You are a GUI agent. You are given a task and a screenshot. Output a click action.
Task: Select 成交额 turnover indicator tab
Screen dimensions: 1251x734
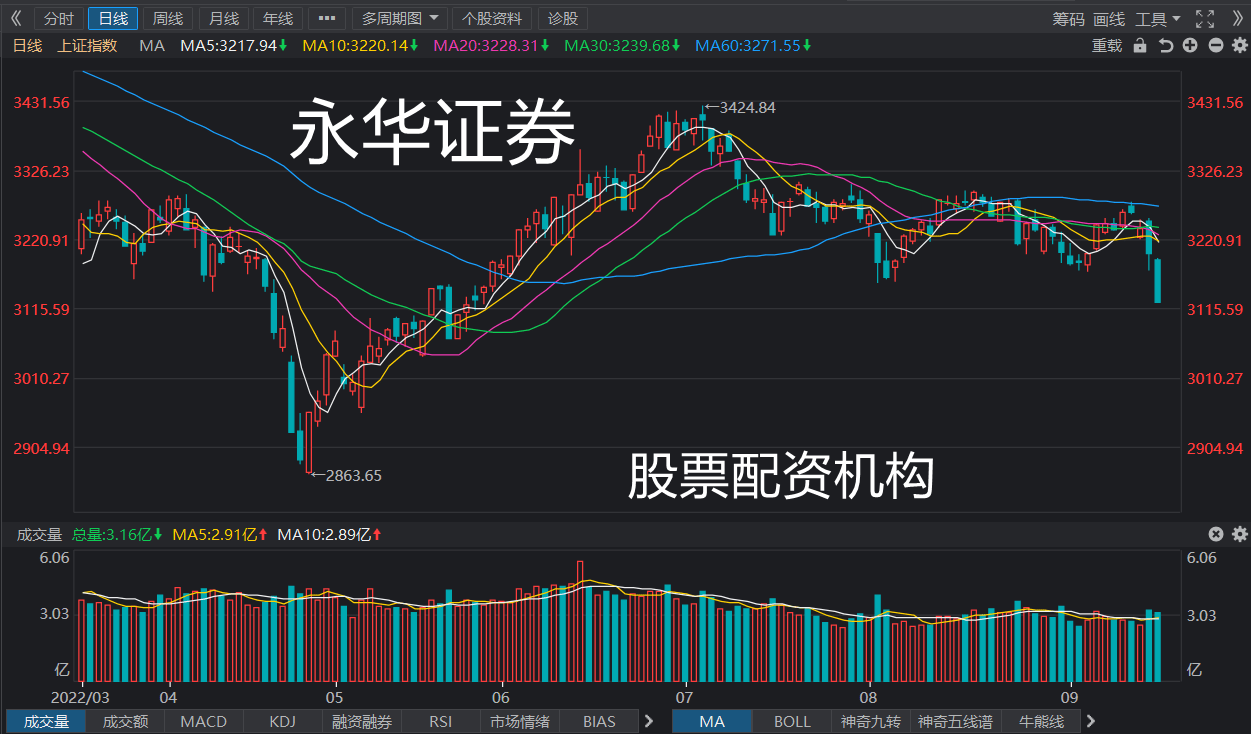125,721
